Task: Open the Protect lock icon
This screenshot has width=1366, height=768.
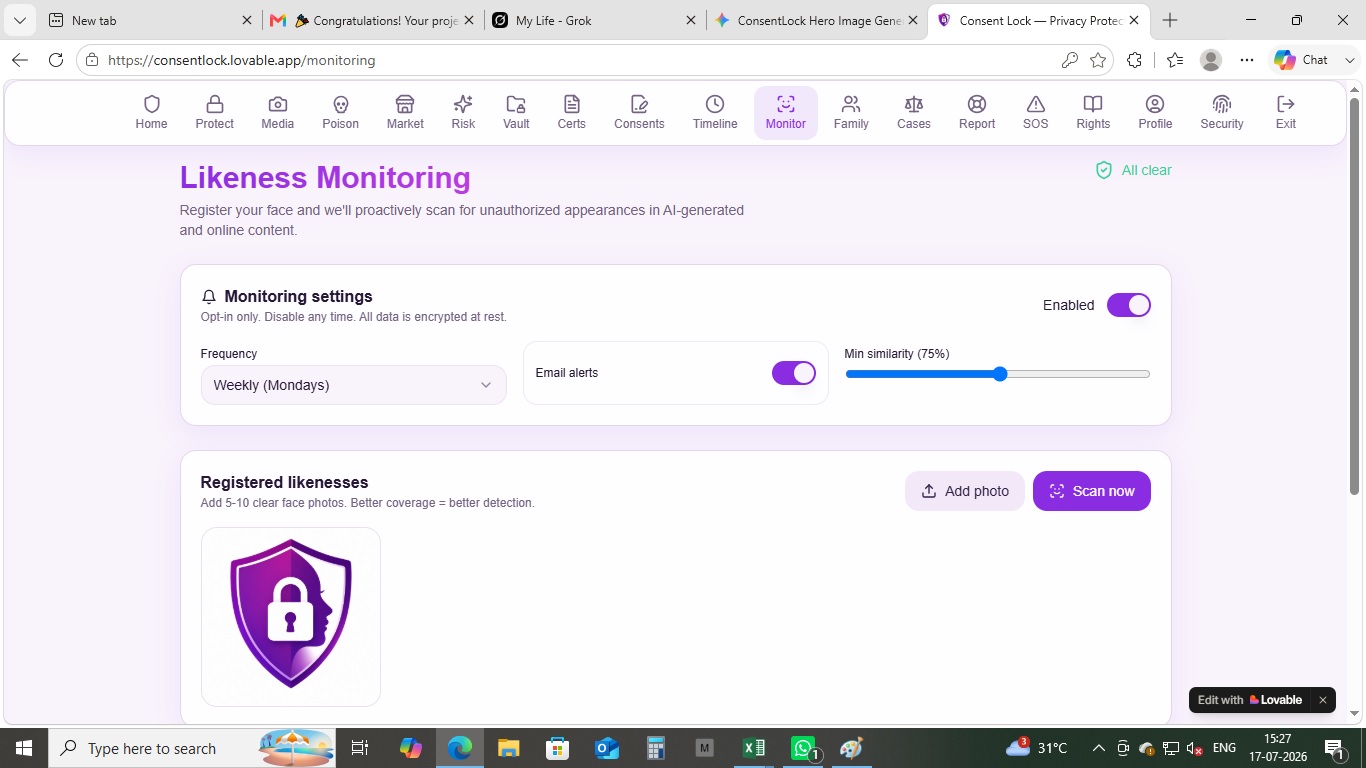Action: click(x=214, y=104)
